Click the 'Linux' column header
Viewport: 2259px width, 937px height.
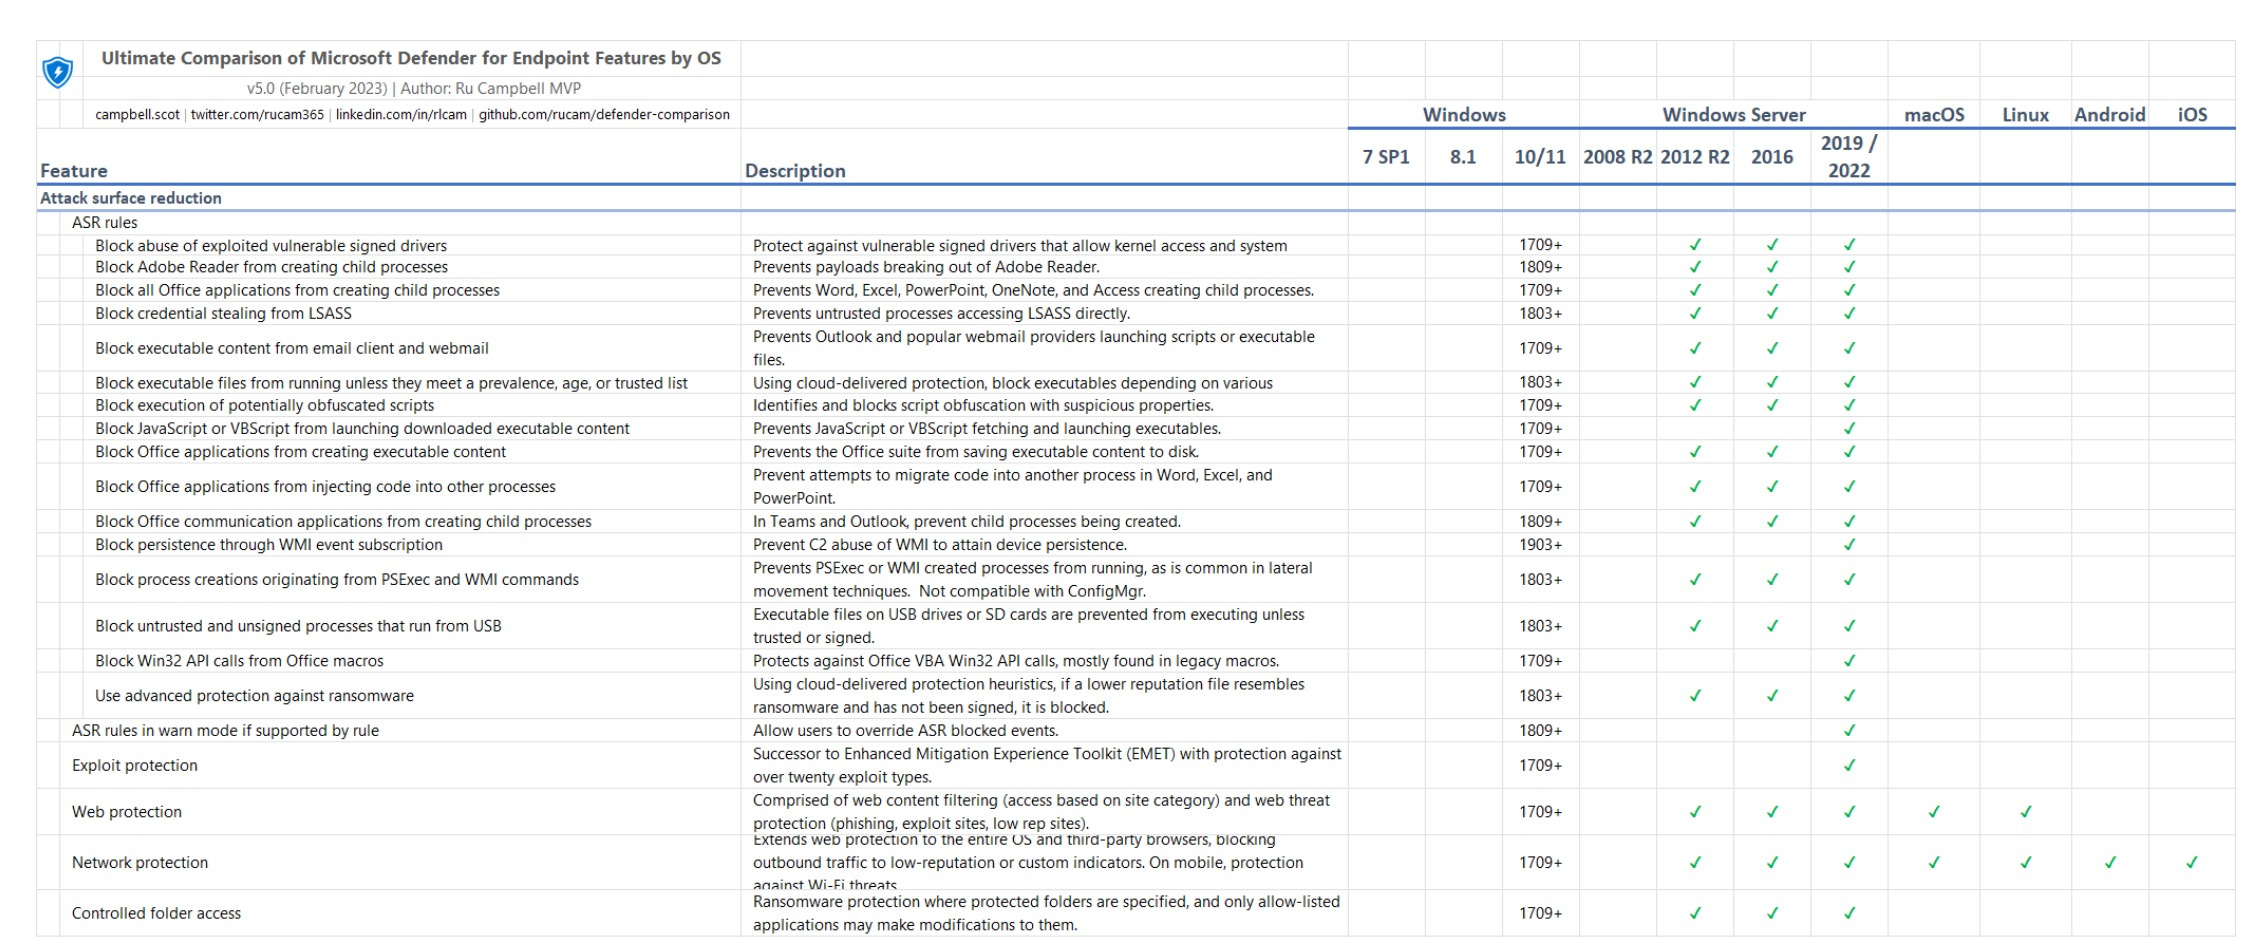(x=2025, y=115)
